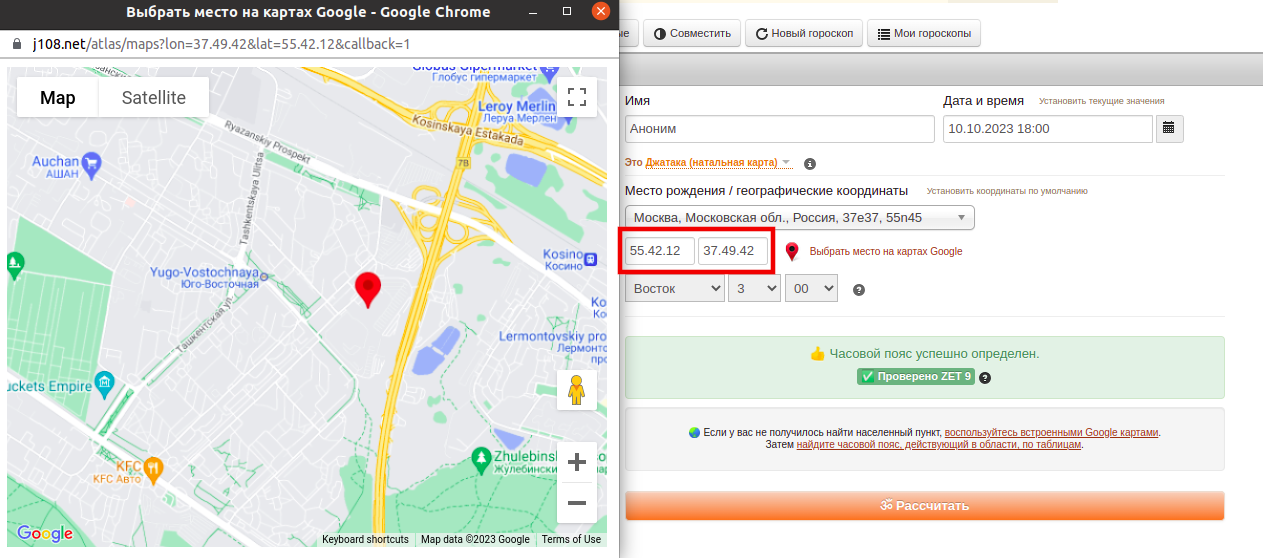
Task: Open the Москва birthplace dropdown
Action: pyautogui.click(x=799, y=217)
